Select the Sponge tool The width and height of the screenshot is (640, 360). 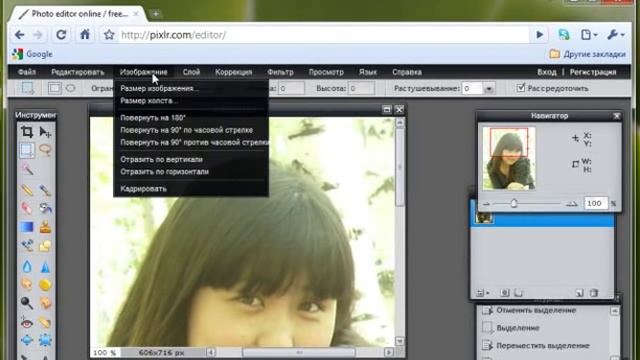(45, 284)
